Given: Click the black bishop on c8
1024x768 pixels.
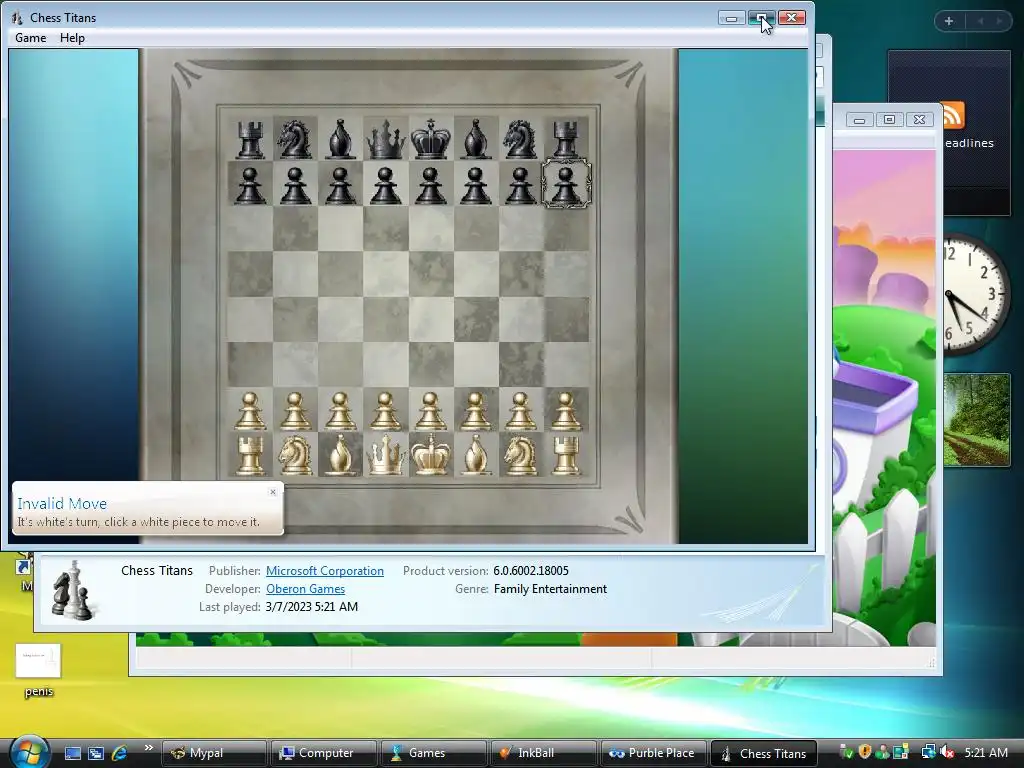Looking at the screenshot, I should coord(340,139).
